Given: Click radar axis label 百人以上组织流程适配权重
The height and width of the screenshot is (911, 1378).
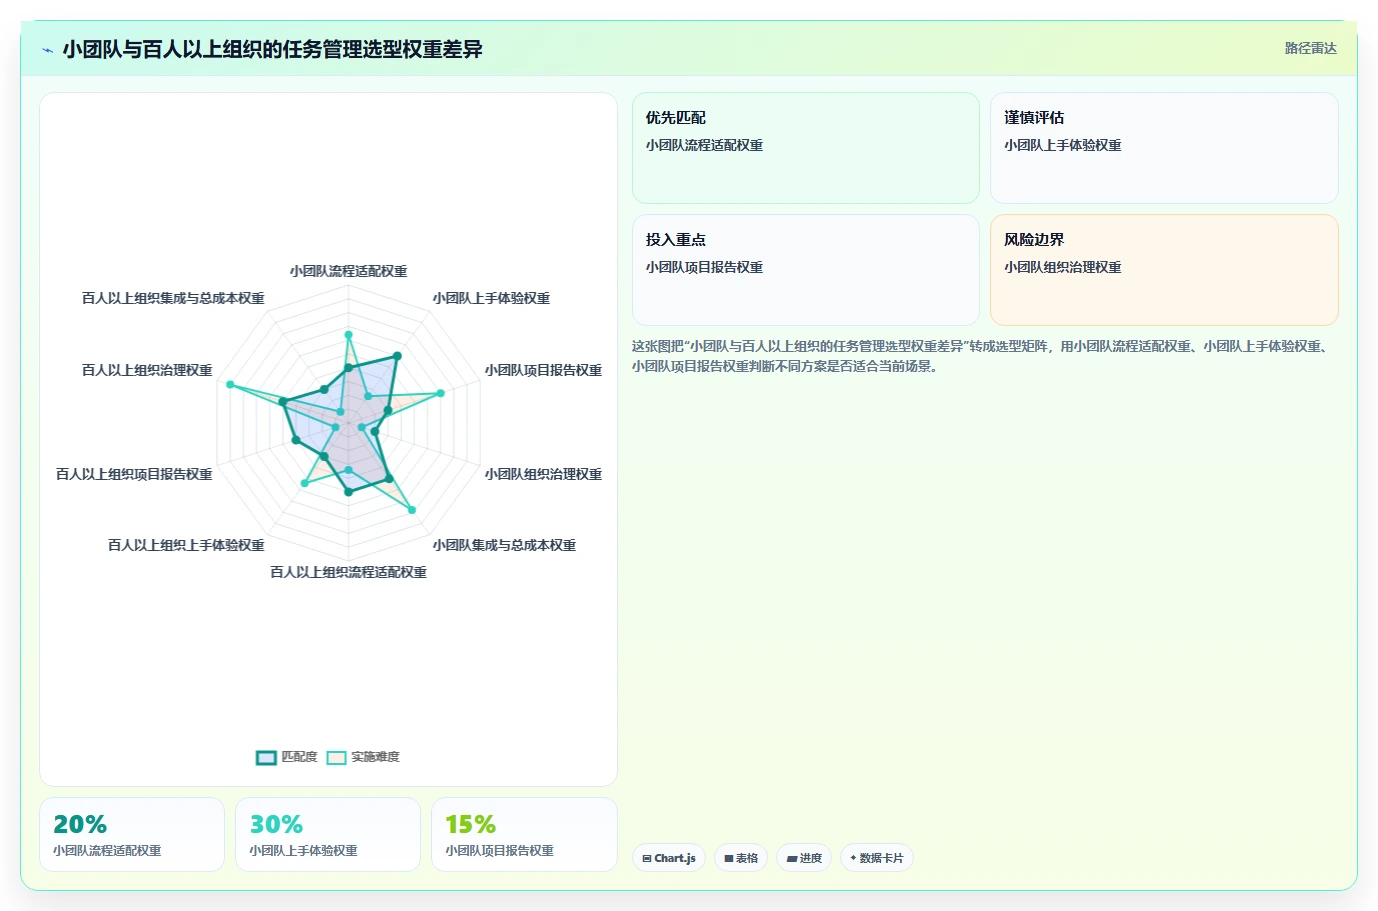Looking at the screenshot, I should (348, 572).
